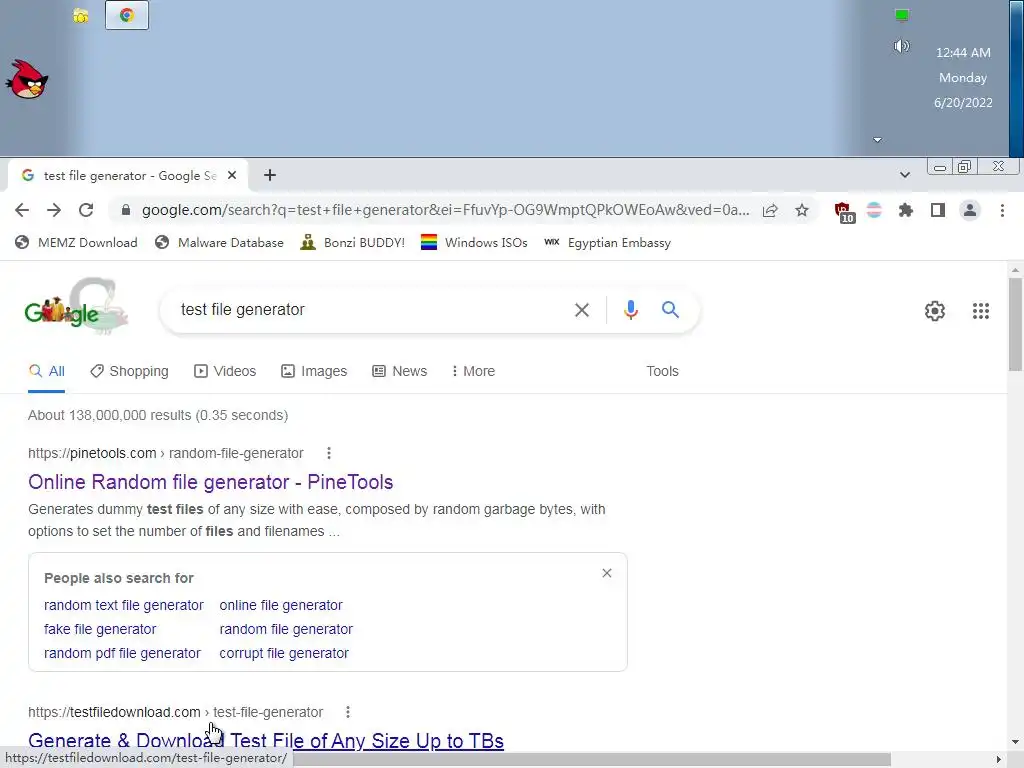Image resolution: width=1024 pixels, height=768 pixels.
Task: Select the All results tab
Action: [x=46, y=371]
